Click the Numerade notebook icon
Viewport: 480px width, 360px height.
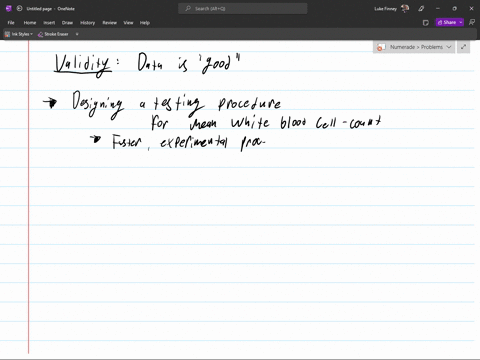click(381, 47)
